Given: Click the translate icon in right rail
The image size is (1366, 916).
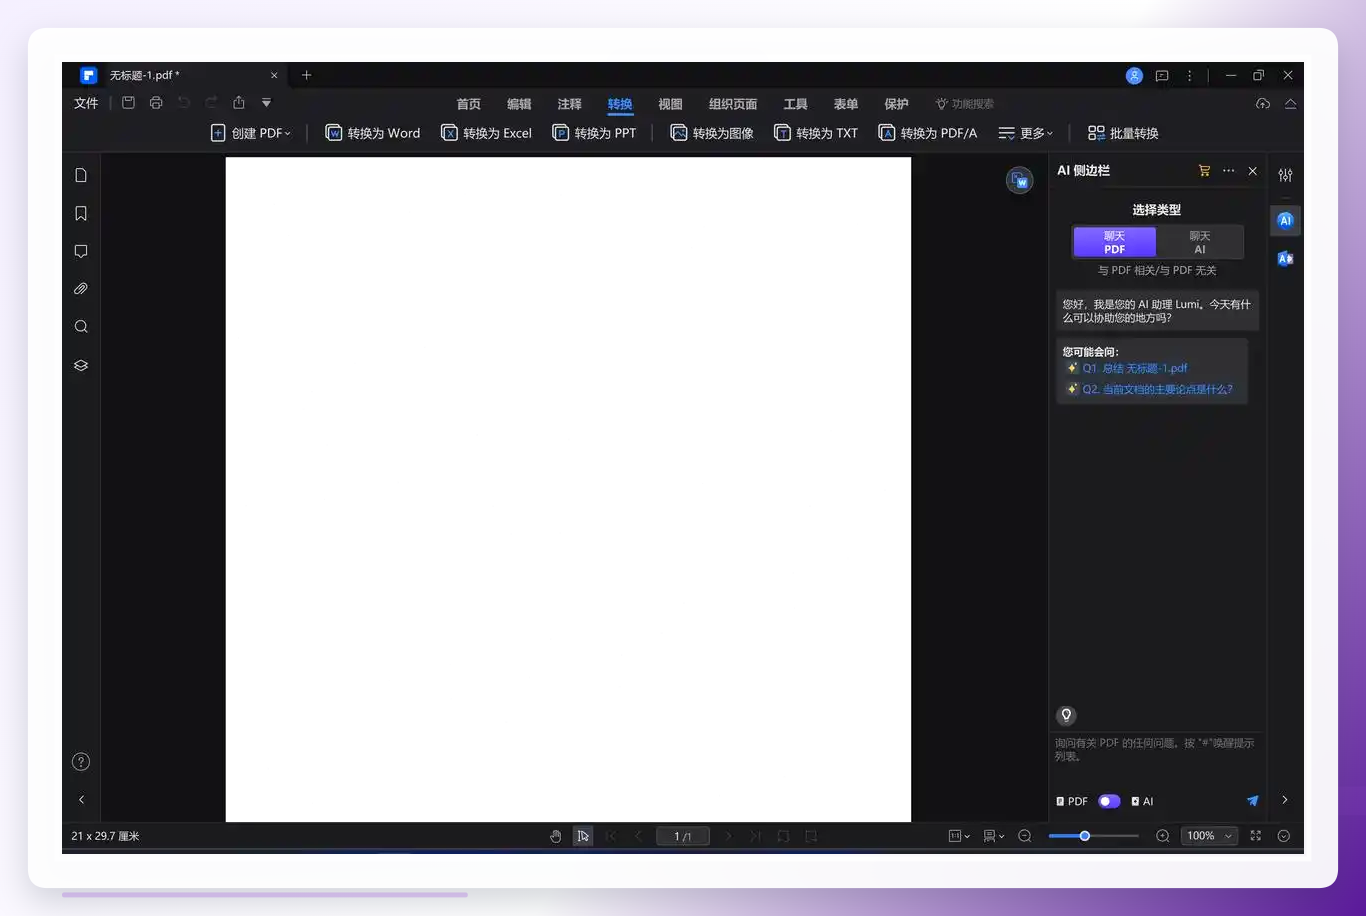Looking at the screenshot, I should [1285, 258].
